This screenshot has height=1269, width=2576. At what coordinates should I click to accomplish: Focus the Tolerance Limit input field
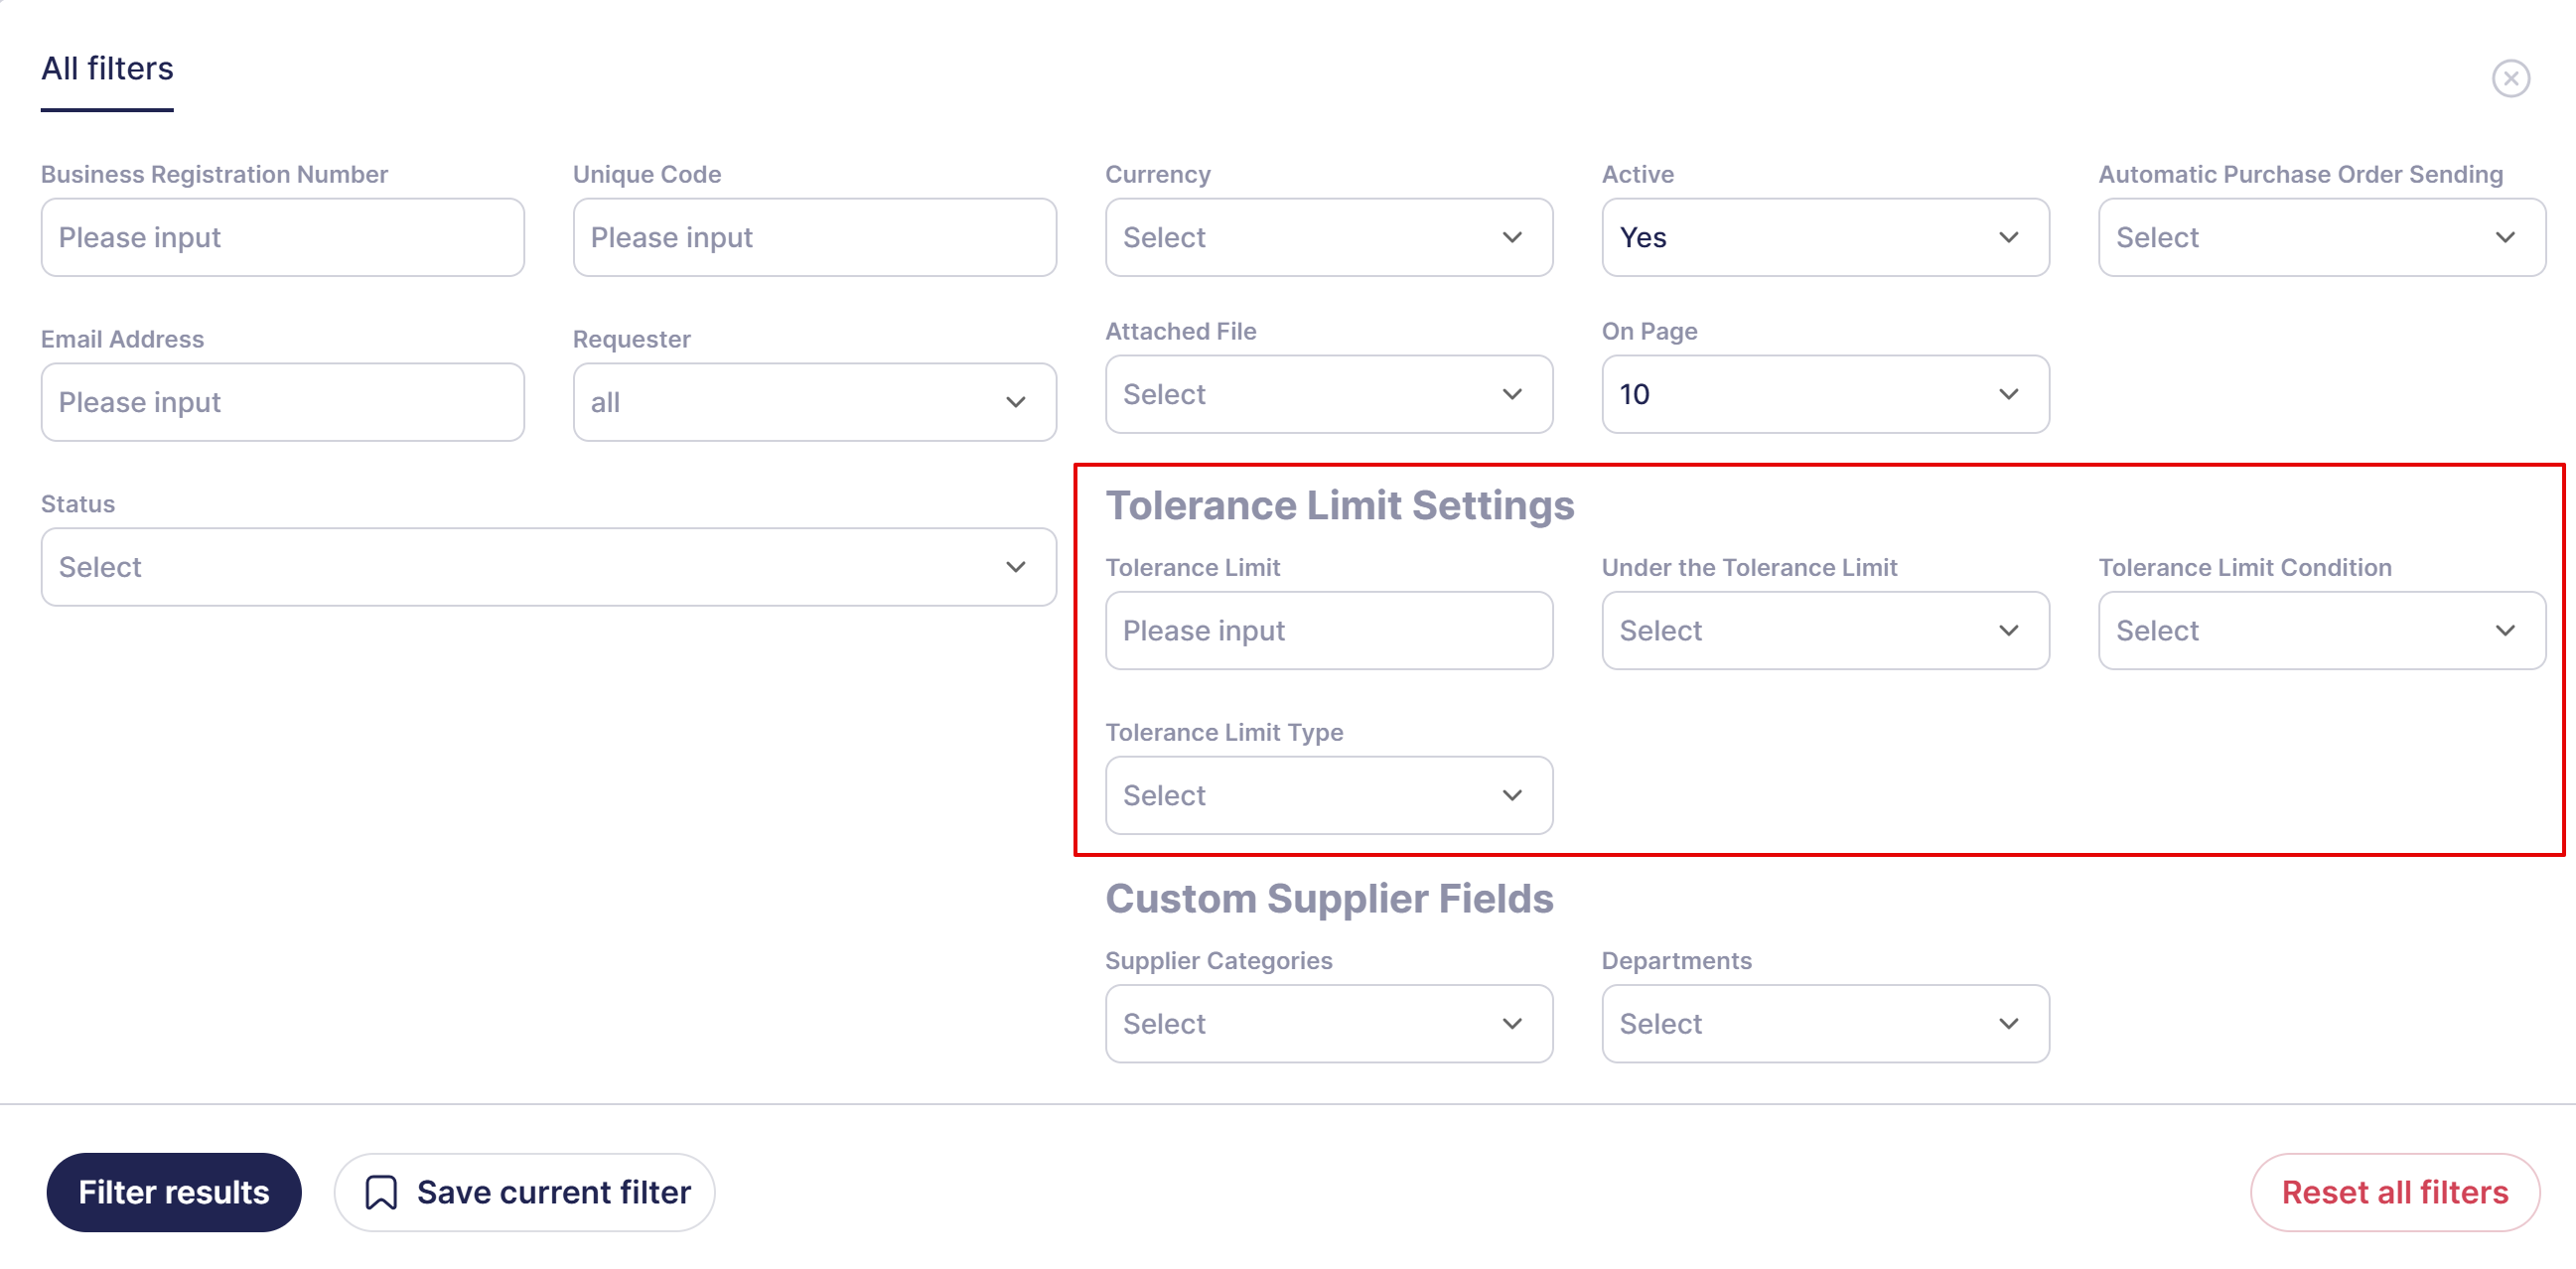(x=1328, y=630)
